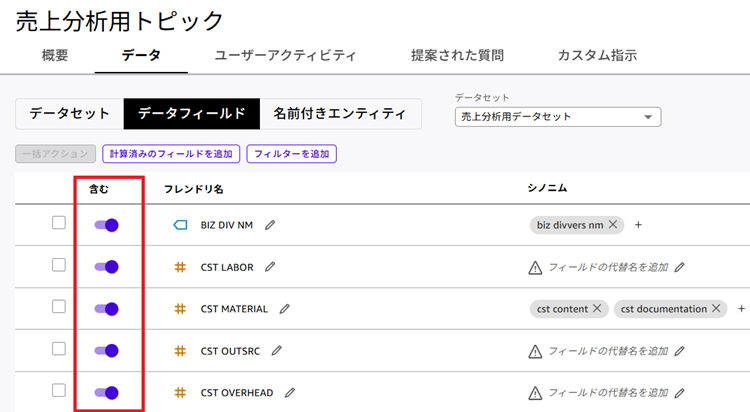Select the checkbox for CST OVERHEAD row

pyautogui.click(x=59, y=391)
